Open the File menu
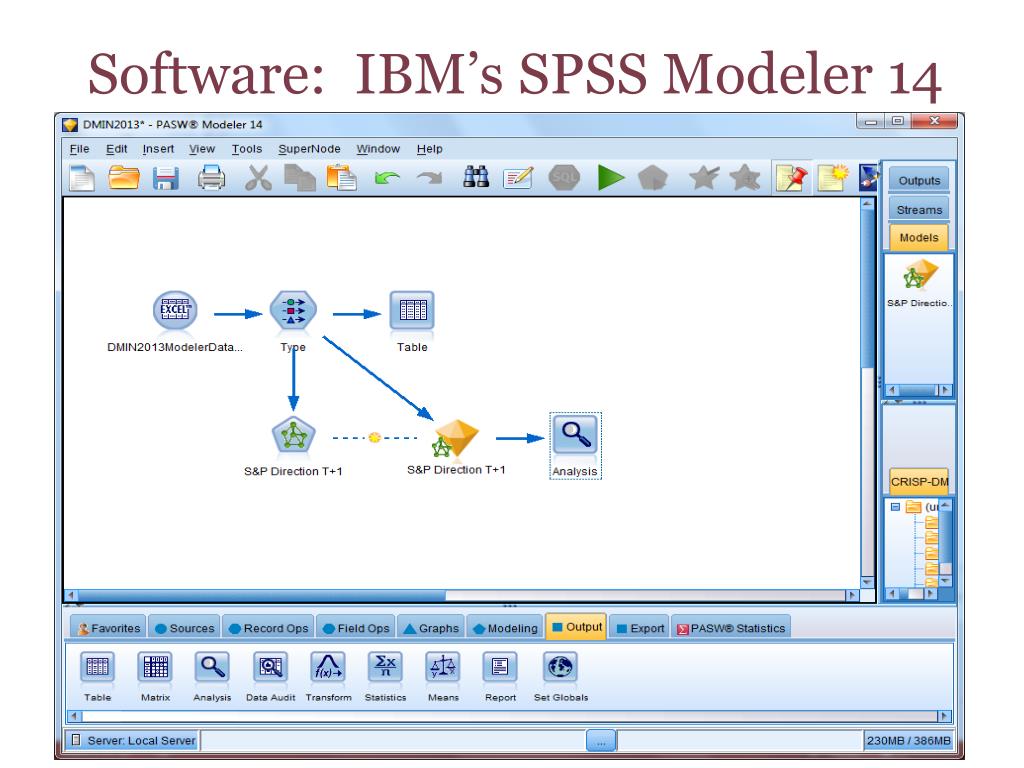Screen dimensions: 1024x768 coord(79,149)
